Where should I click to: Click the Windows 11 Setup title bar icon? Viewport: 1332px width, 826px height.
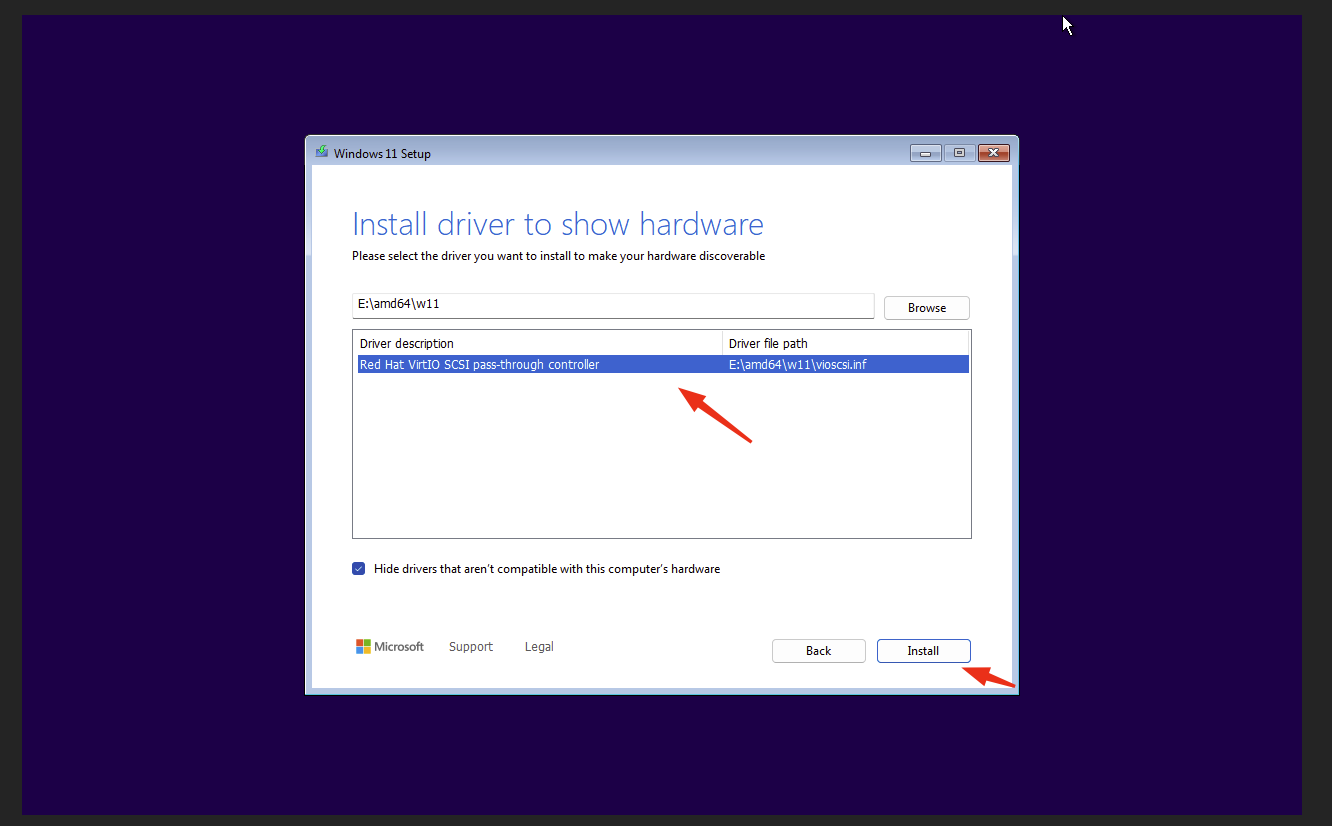(321, 152)
